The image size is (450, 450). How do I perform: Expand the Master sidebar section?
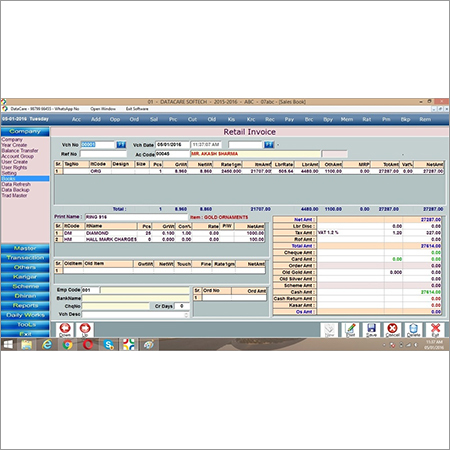(x=25, y=248)
